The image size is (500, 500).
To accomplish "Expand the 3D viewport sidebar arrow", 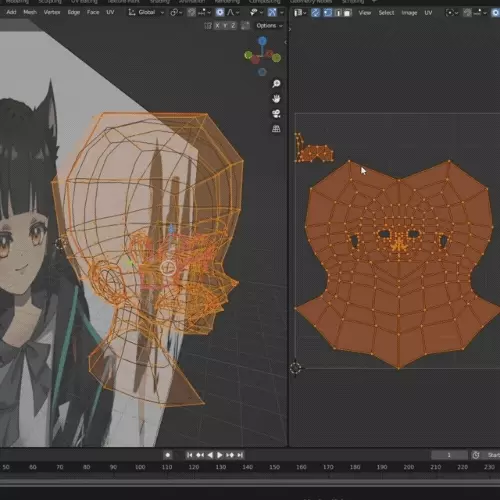I will point(285,42).
